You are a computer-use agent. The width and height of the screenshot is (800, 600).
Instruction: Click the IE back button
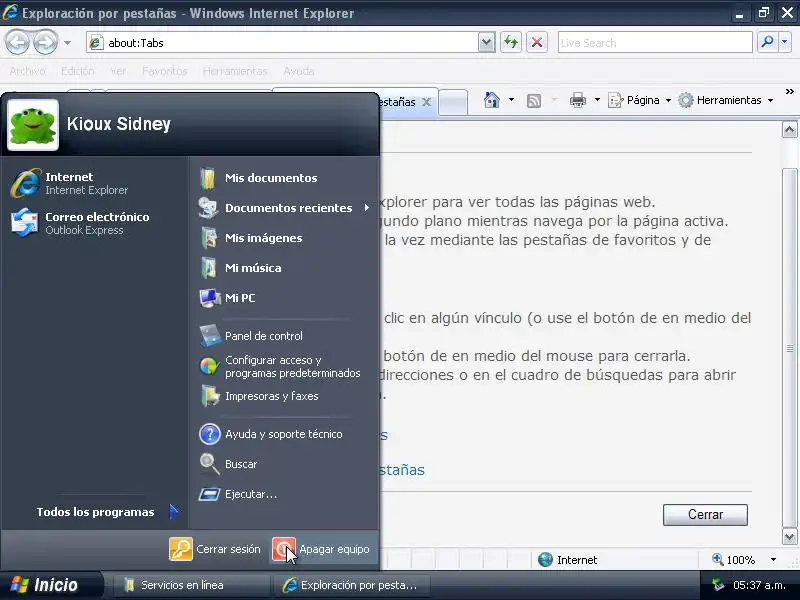click(18, 43)
